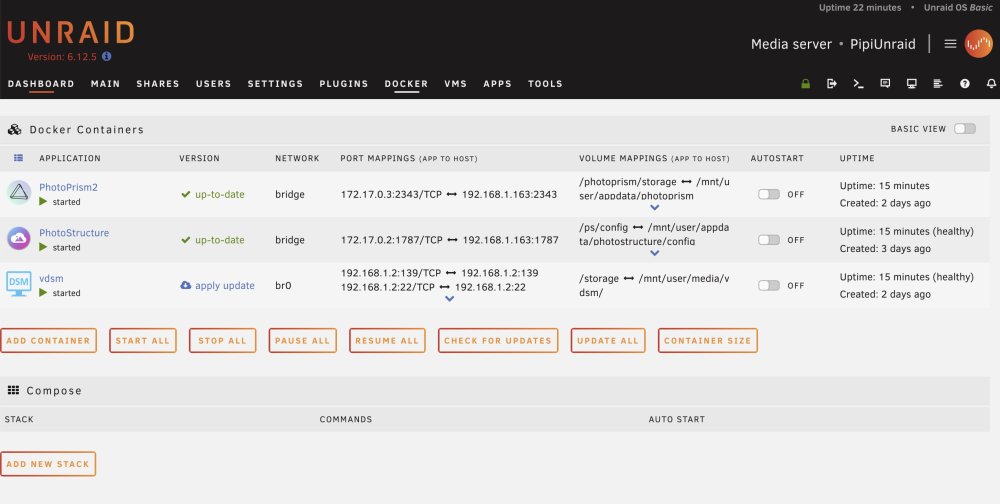
Task: Open the Tools tab
Action: pos(545,84)
